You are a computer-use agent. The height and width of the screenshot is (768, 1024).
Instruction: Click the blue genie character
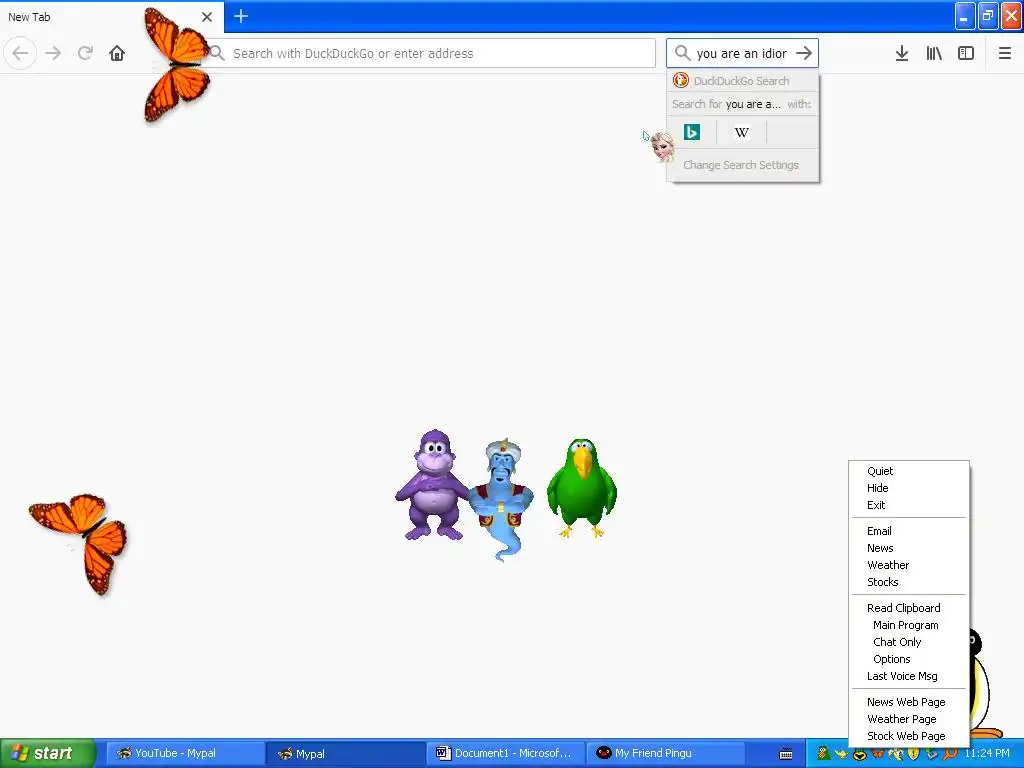(x=503, y=500)
